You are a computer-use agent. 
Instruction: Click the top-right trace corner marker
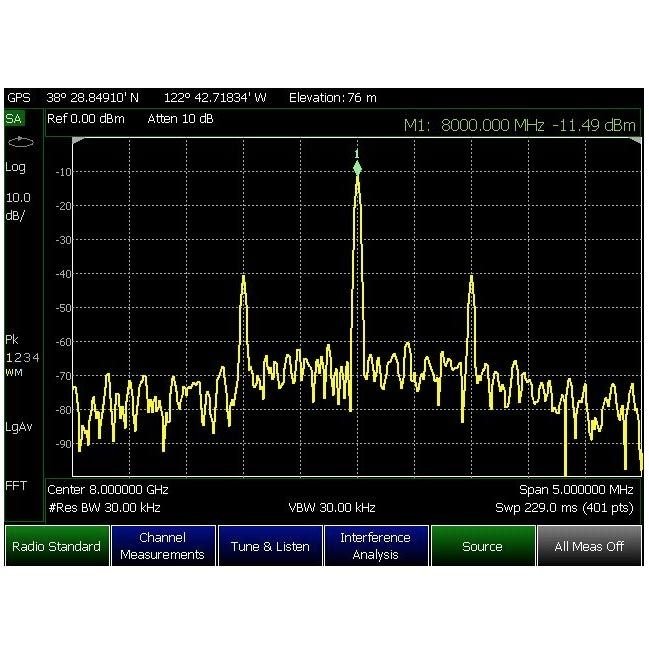pos(635,141)
